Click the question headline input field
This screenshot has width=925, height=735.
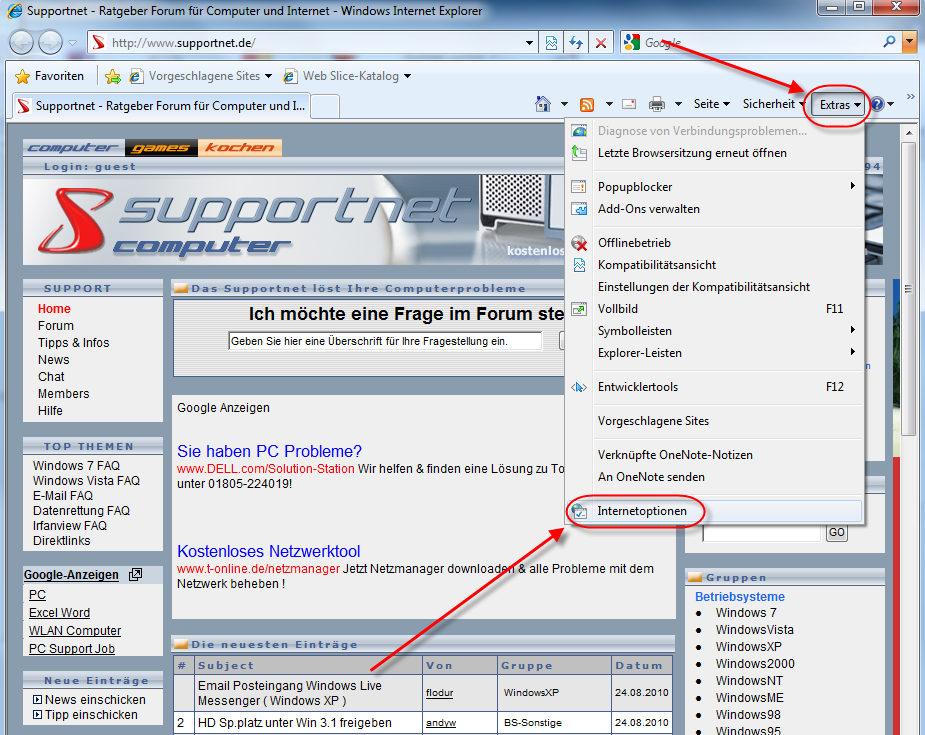(385, 341)
